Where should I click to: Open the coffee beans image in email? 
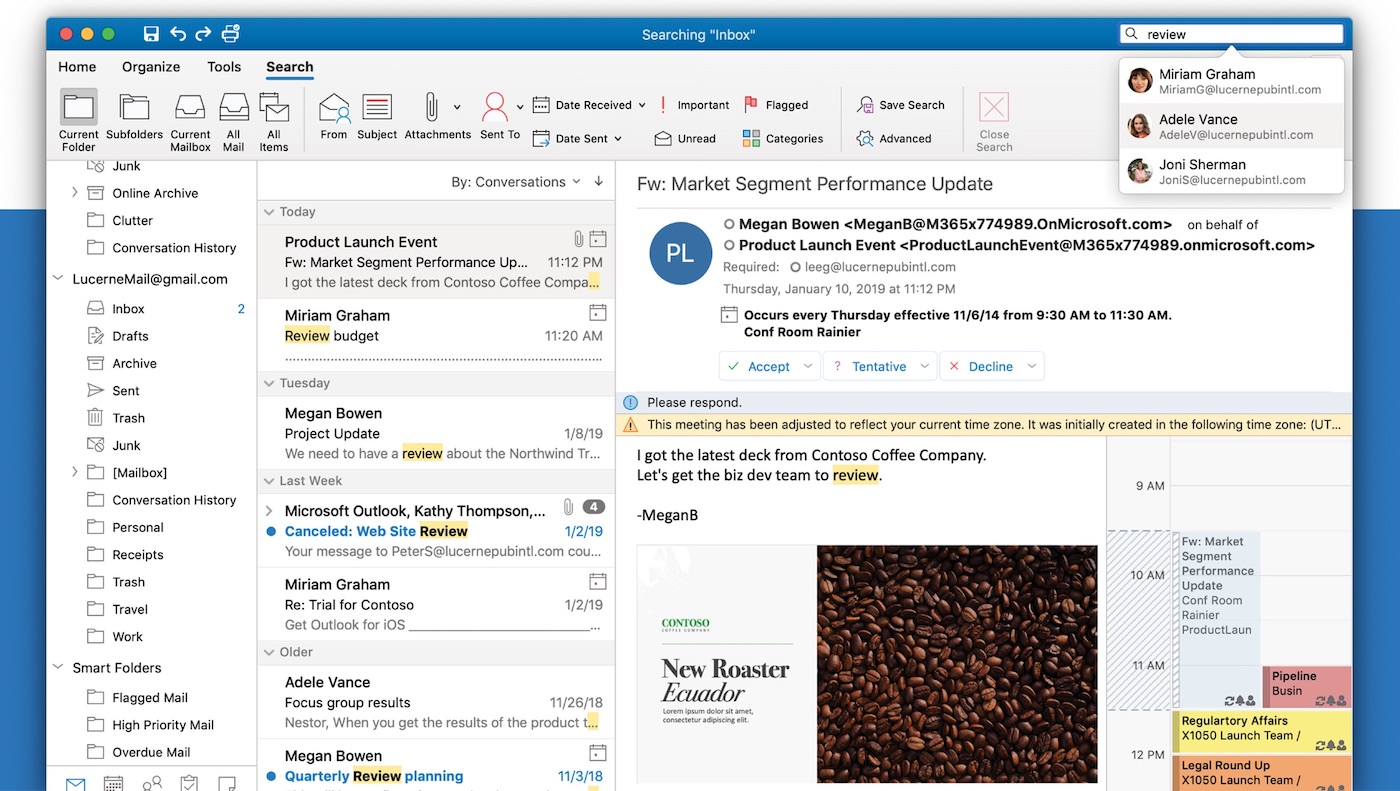point(957,664)
